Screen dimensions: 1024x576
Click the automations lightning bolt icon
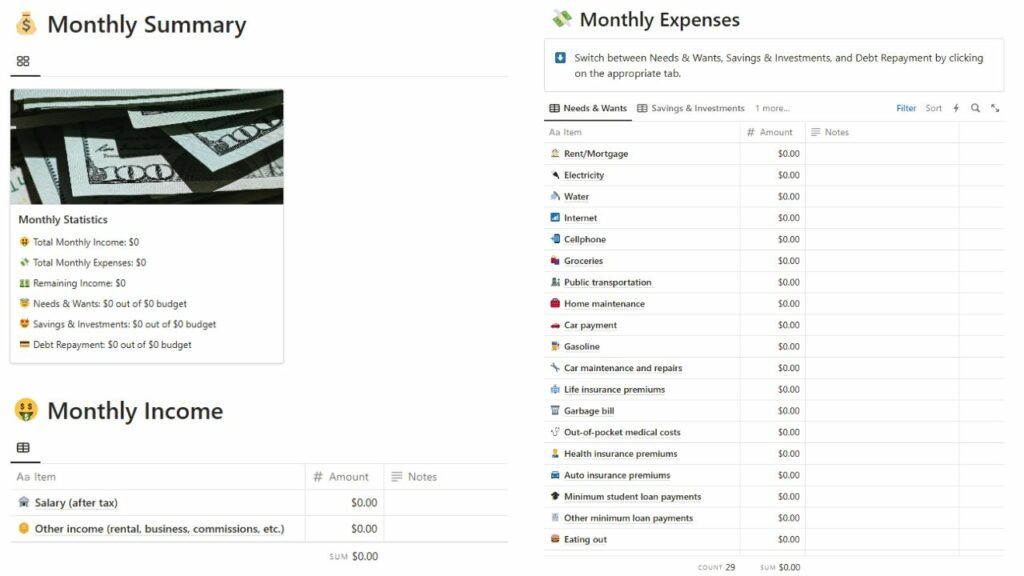[956, 108]
